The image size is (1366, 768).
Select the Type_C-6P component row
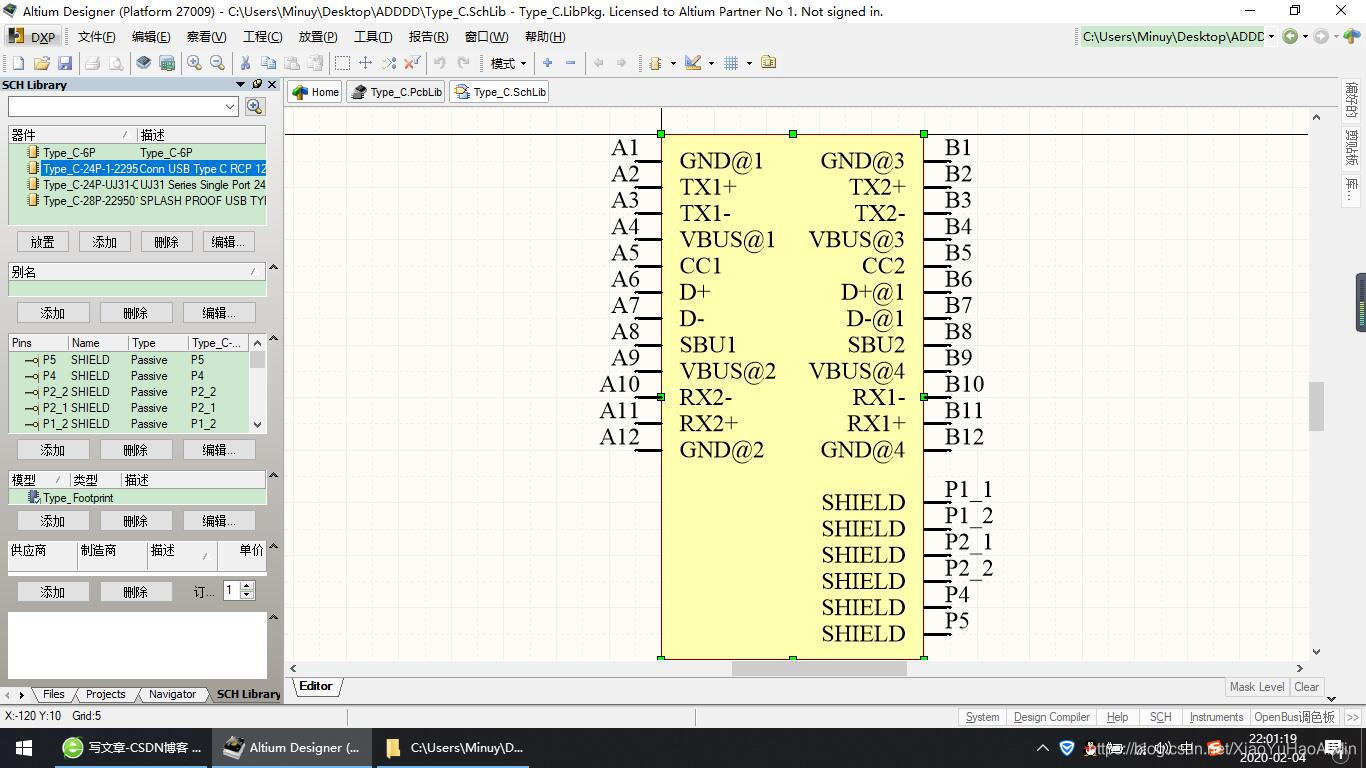click(138, 153)
